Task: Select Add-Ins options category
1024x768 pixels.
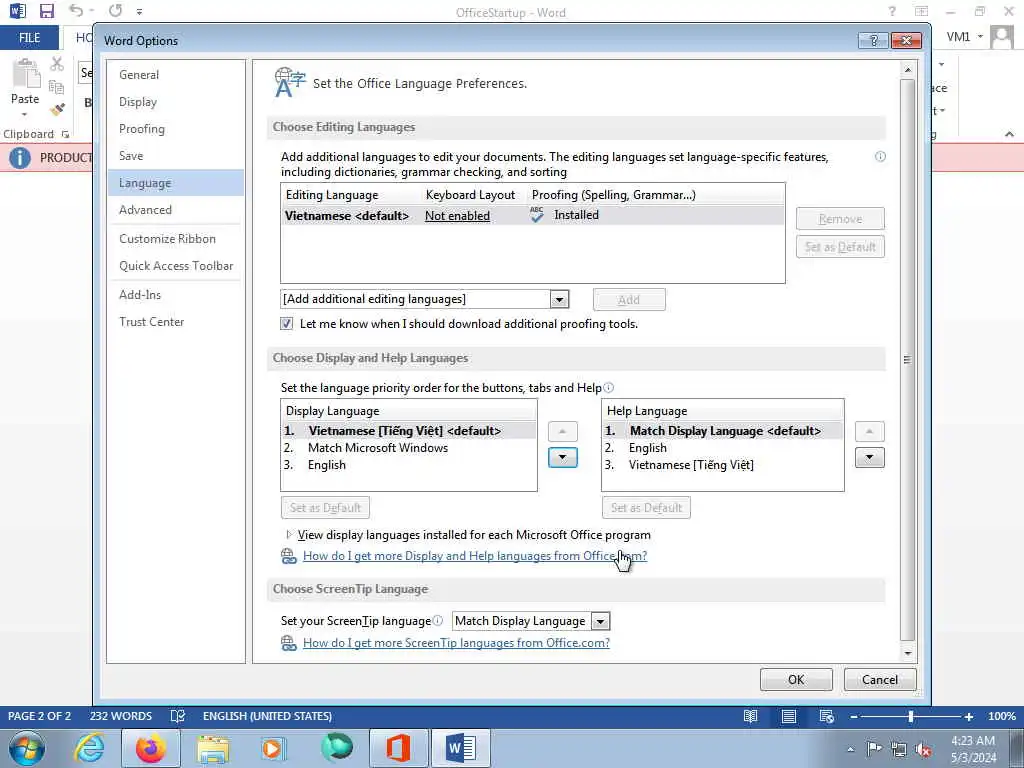Action: pyautogui.click(x=176, y=295)
